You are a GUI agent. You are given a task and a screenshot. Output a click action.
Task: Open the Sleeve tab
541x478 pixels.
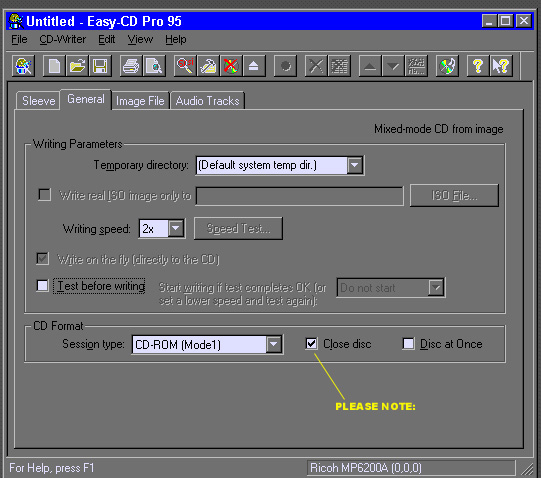38,101
